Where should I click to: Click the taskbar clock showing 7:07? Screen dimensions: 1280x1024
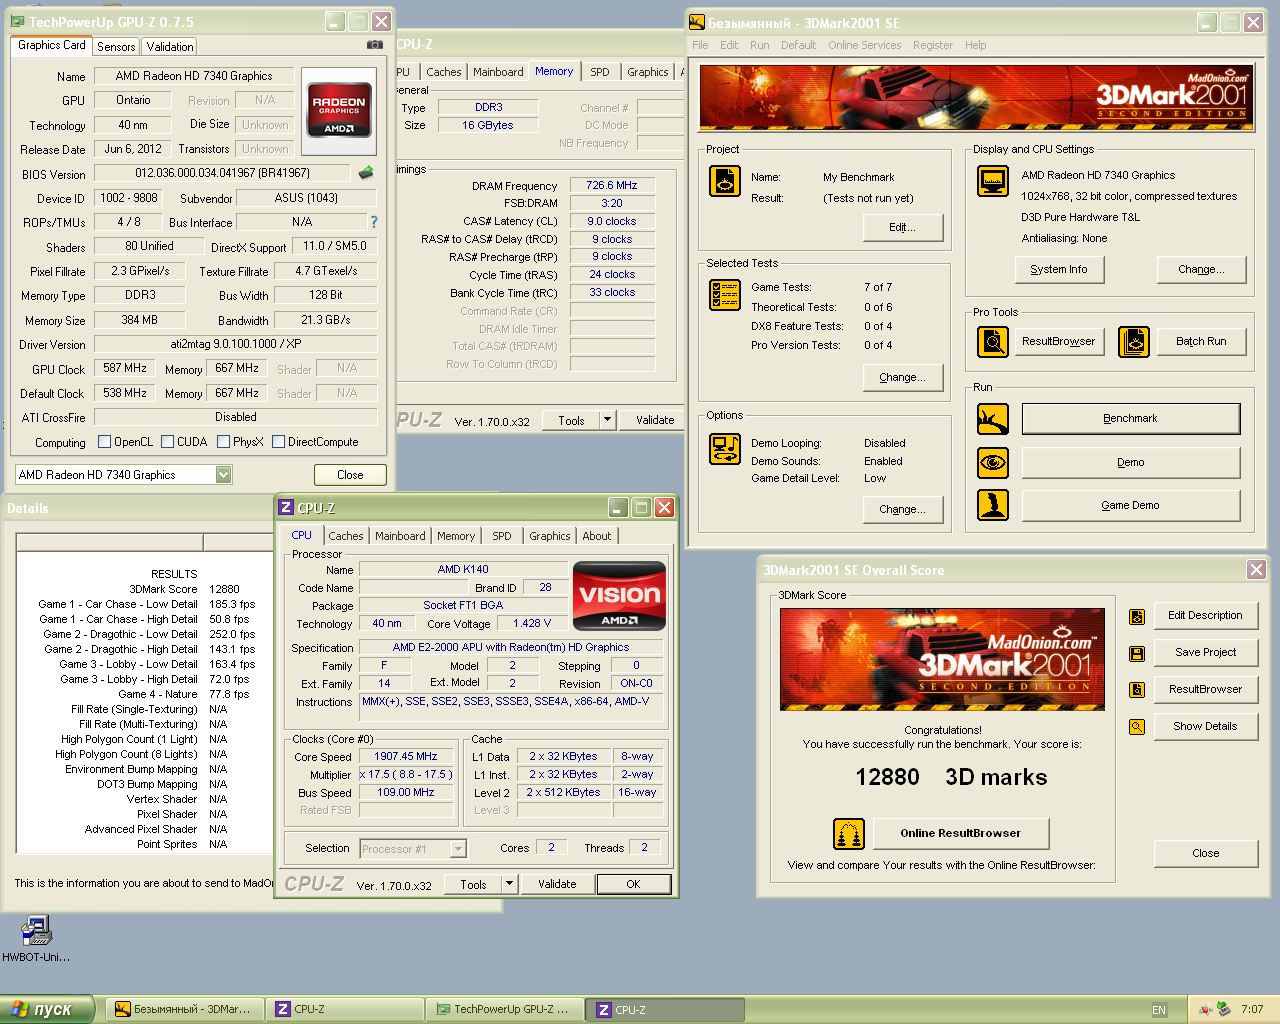[1252, 1010]
